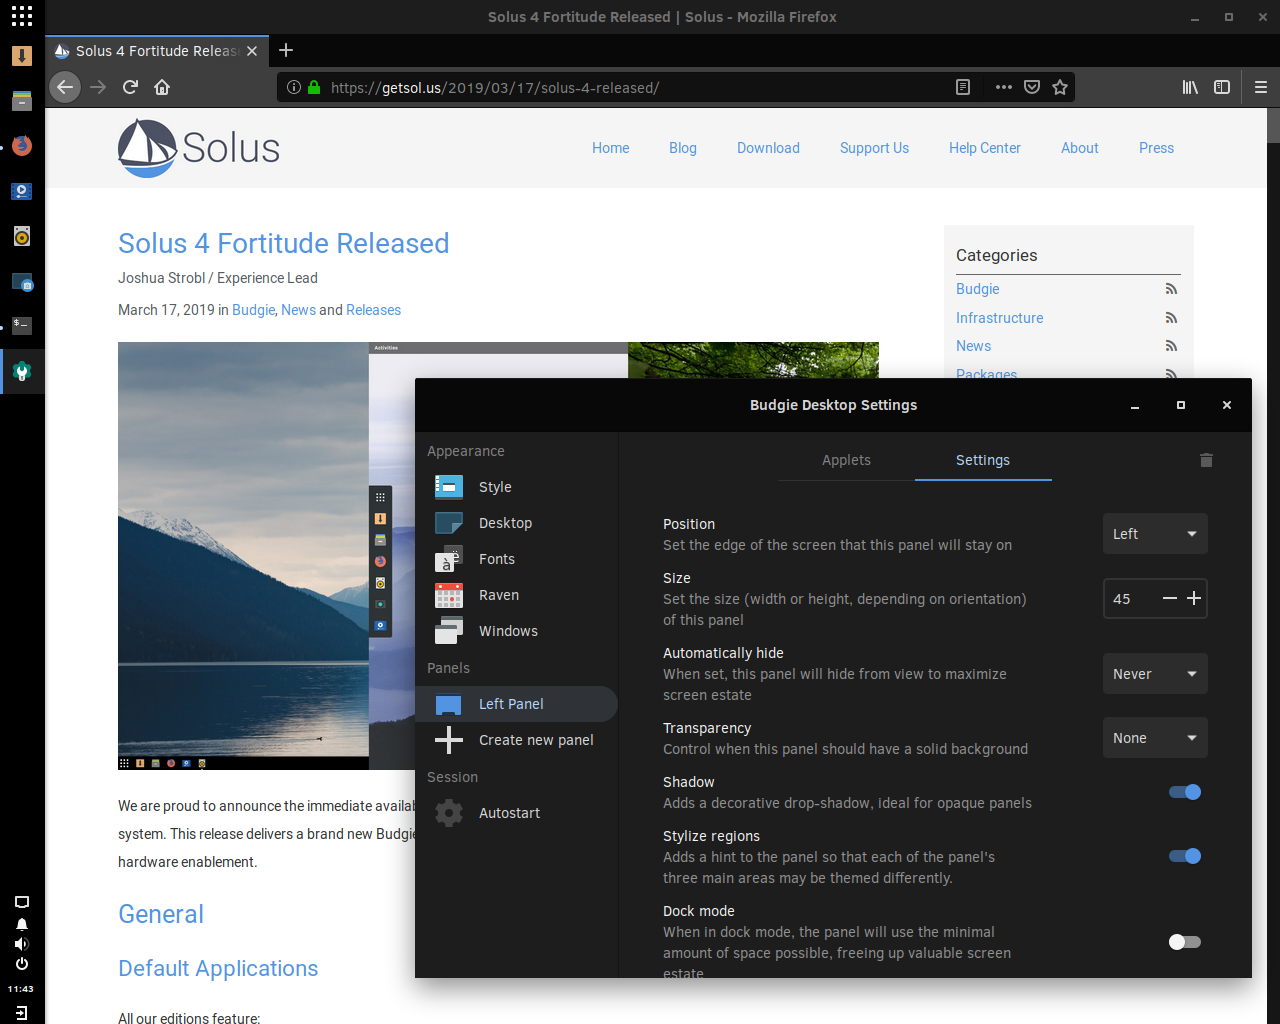Open the terminal icon in the left panel
Viewport: 1280px width, 1024px height.
[x=22, y=326]
